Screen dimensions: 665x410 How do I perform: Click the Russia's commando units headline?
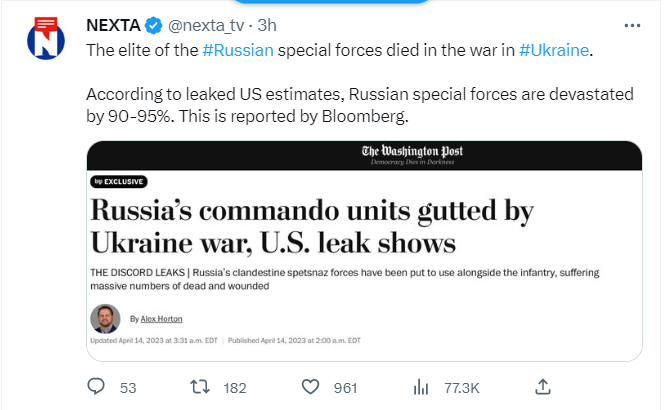(x=312, y=227)
